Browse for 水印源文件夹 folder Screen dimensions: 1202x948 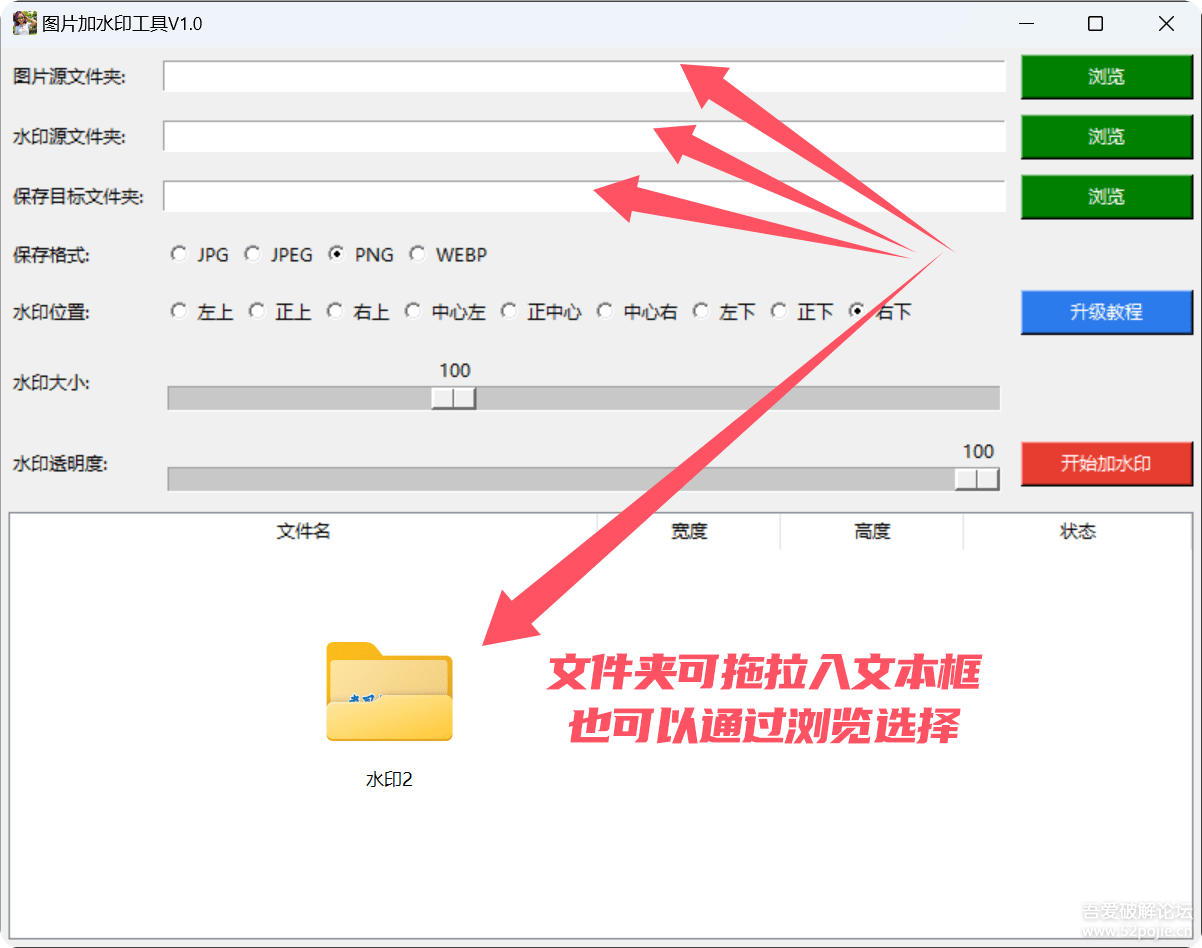pyautogui.click(x=1106, y=137)
